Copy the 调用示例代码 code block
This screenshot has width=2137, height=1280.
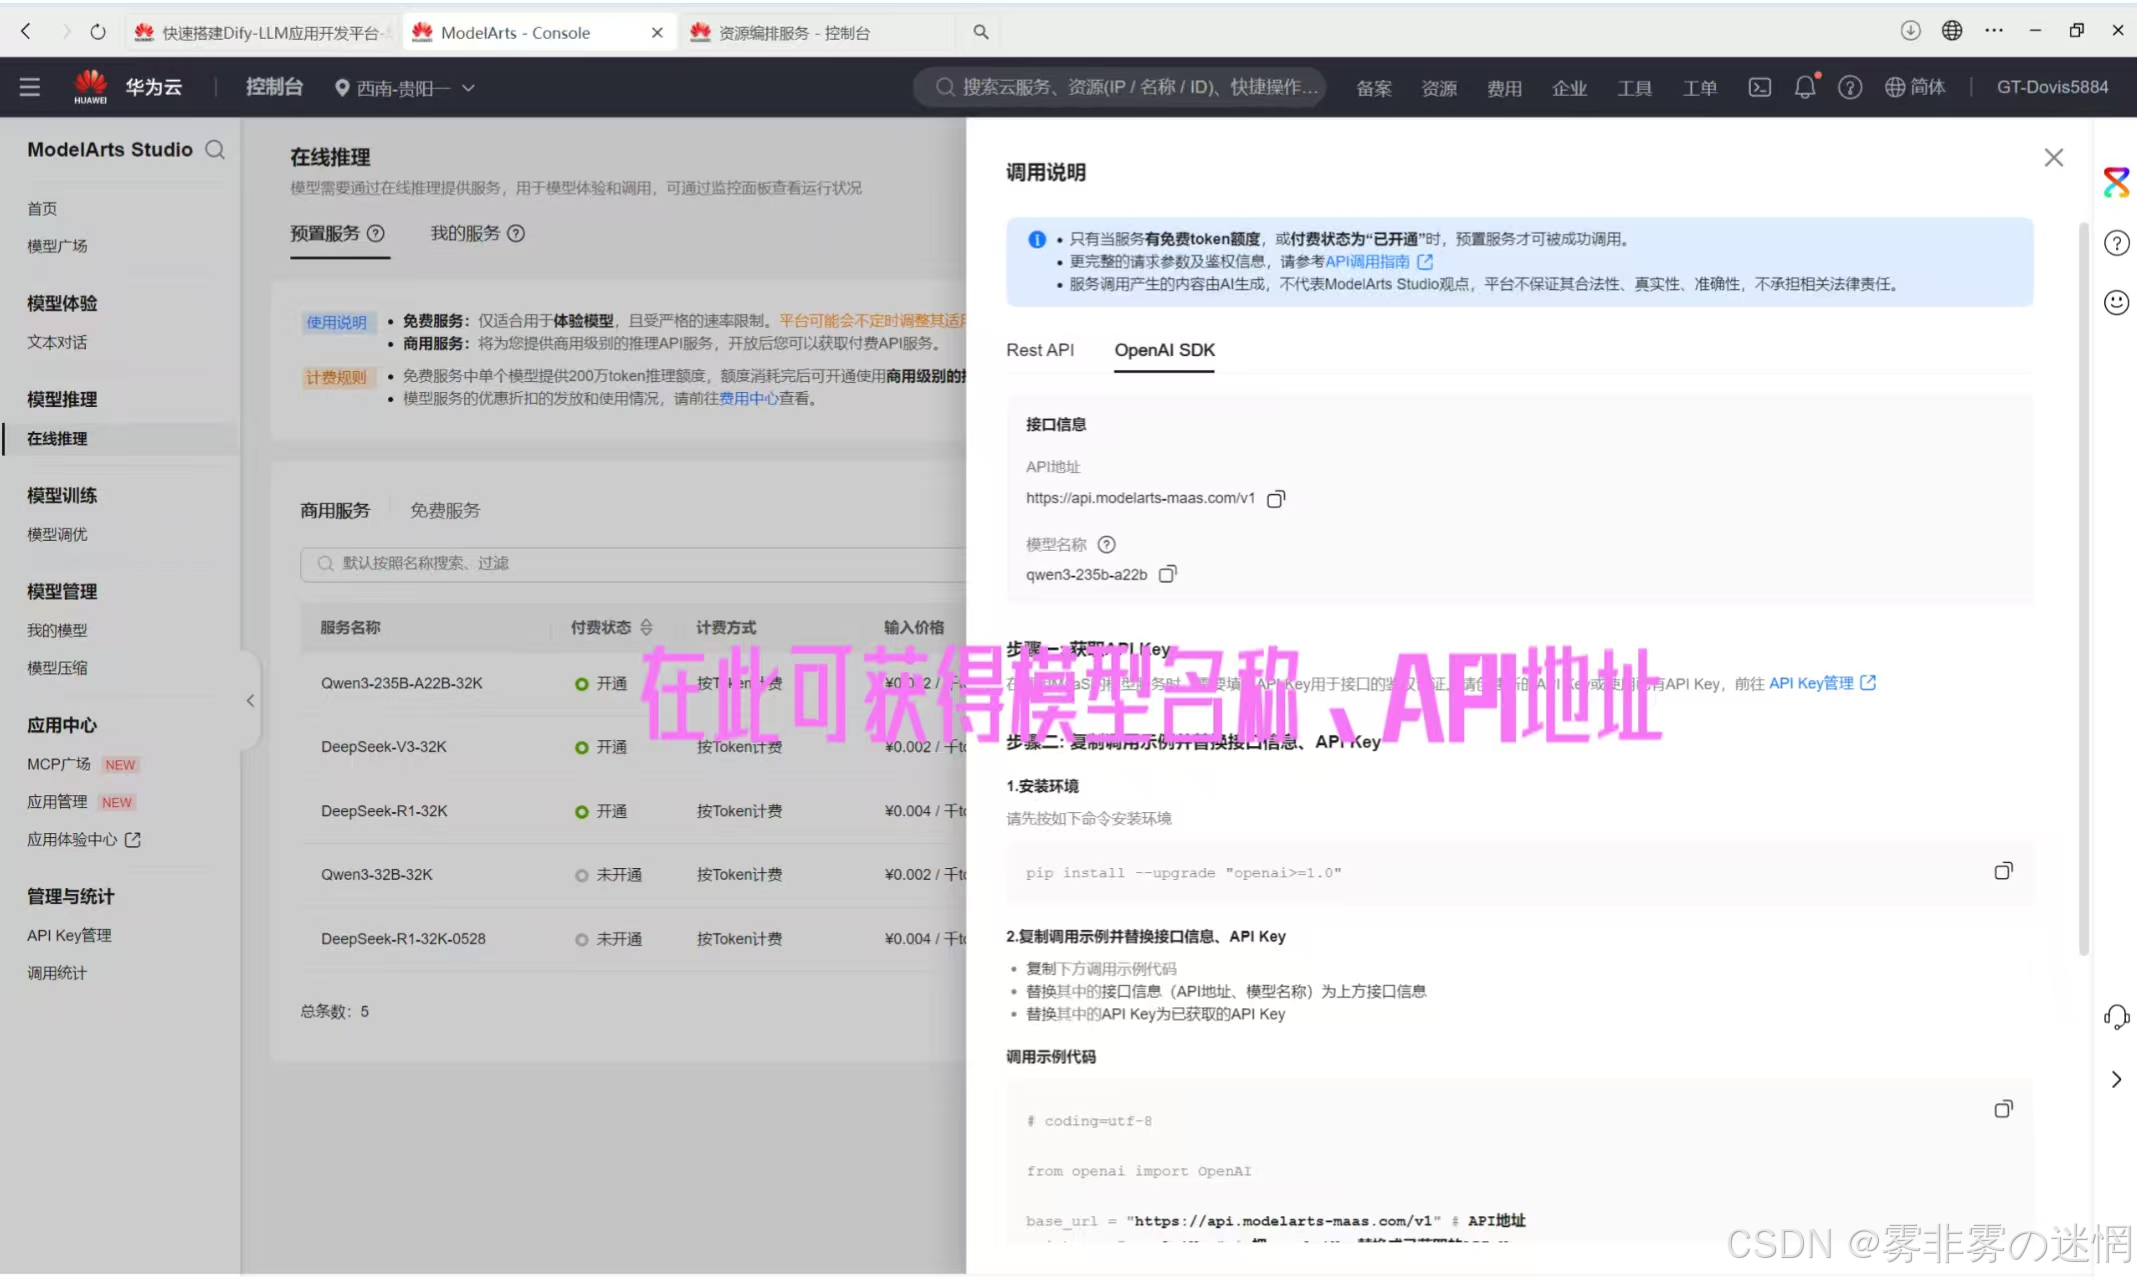(x=2003, y=1109)
